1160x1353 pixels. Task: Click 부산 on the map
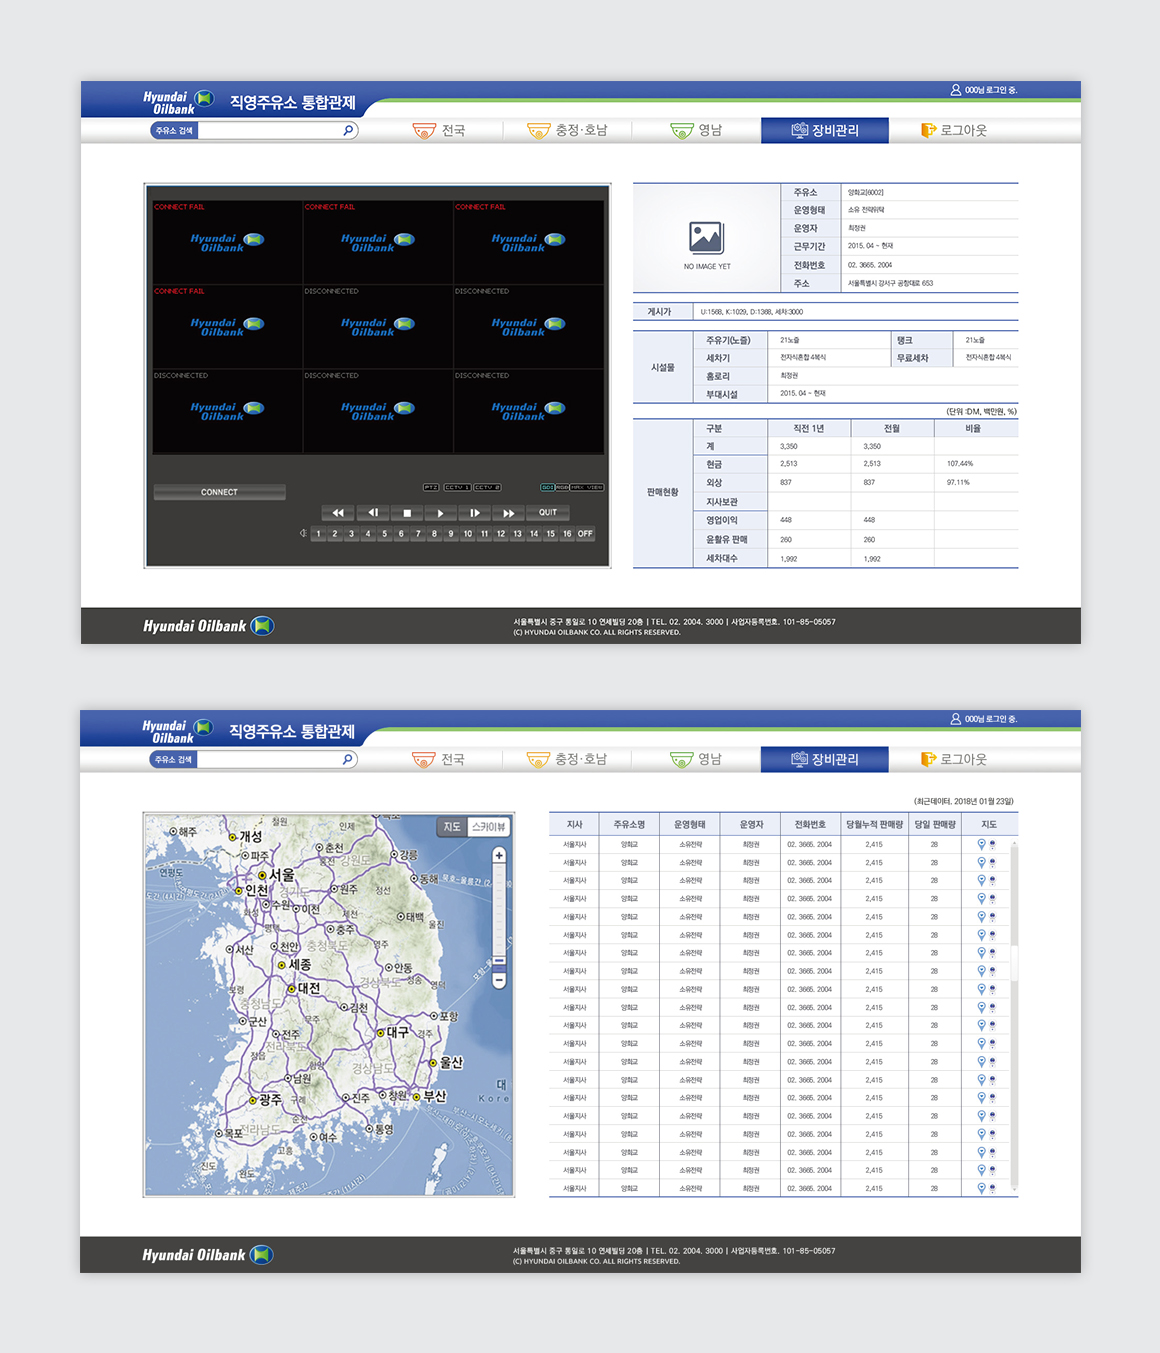click(430, 1096)
